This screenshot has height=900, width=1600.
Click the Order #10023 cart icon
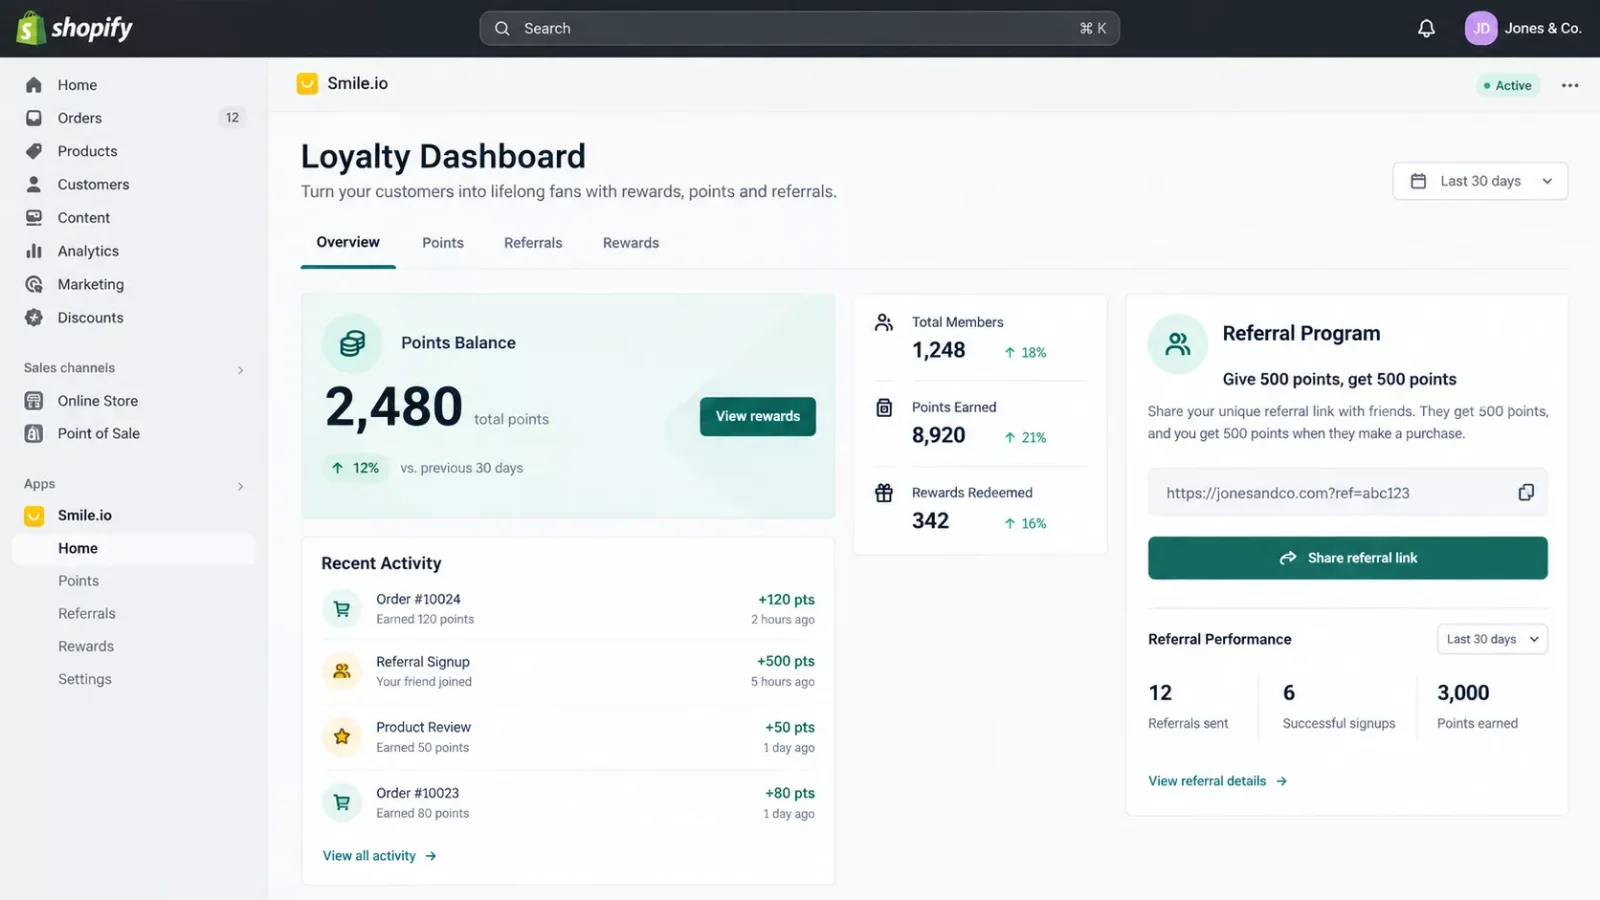pyautogui.click(x=342, y=802)
